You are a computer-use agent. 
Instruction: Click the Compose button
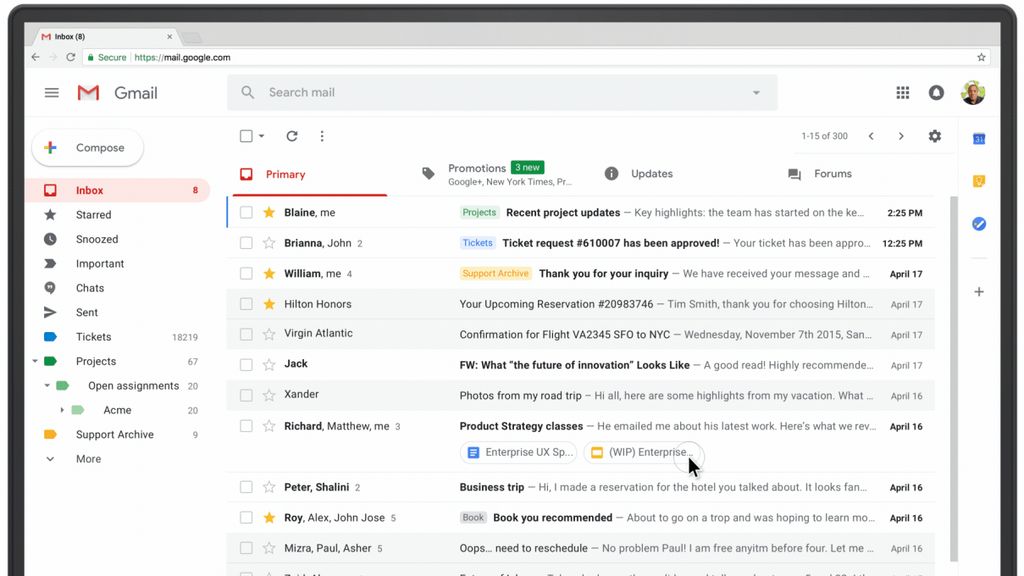pyautogui.click(x=87, y=147)
